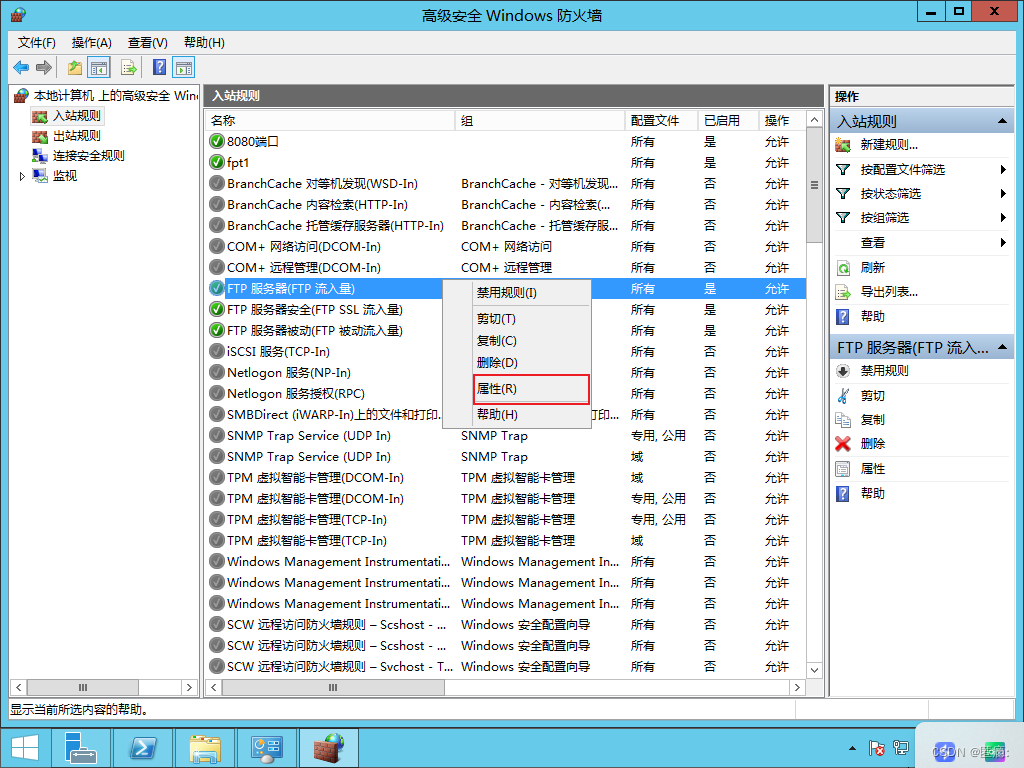Open Windows Start button on taskbar
This screenshot has height=768, width=1024.
coord(25,748)
